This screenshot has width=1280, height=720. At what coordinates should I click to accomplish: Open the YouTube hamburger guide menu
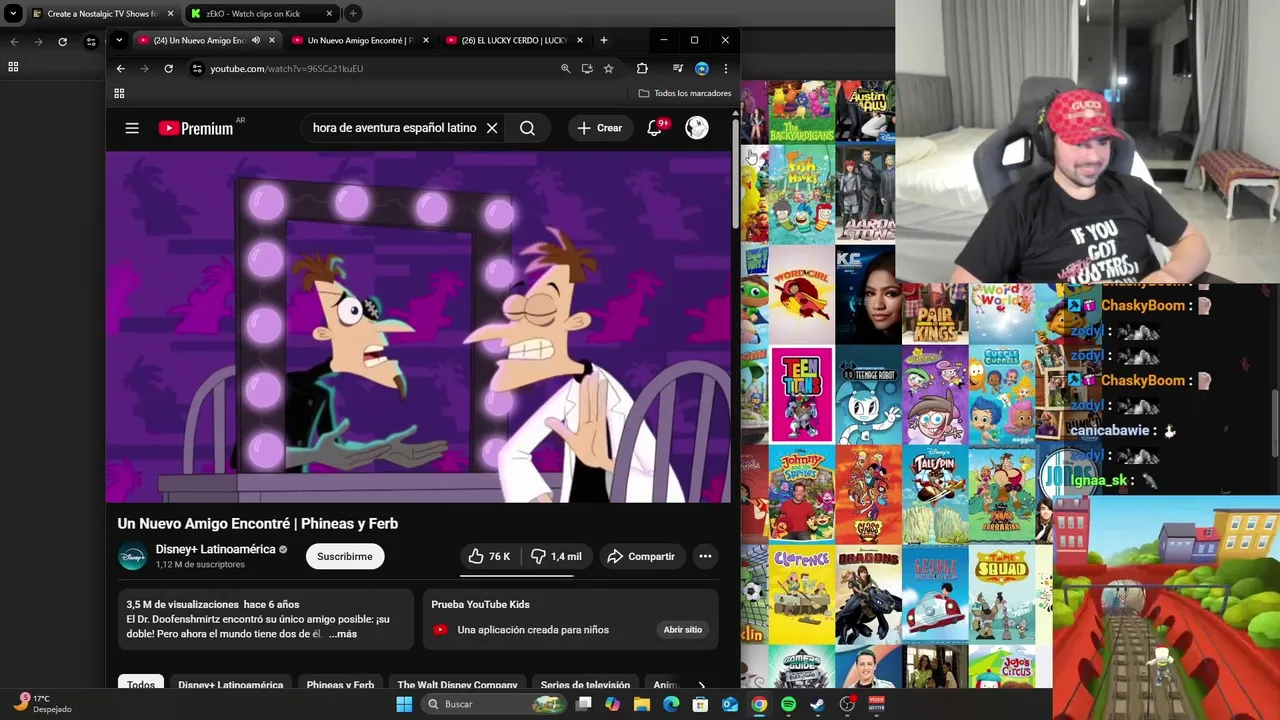132,128
